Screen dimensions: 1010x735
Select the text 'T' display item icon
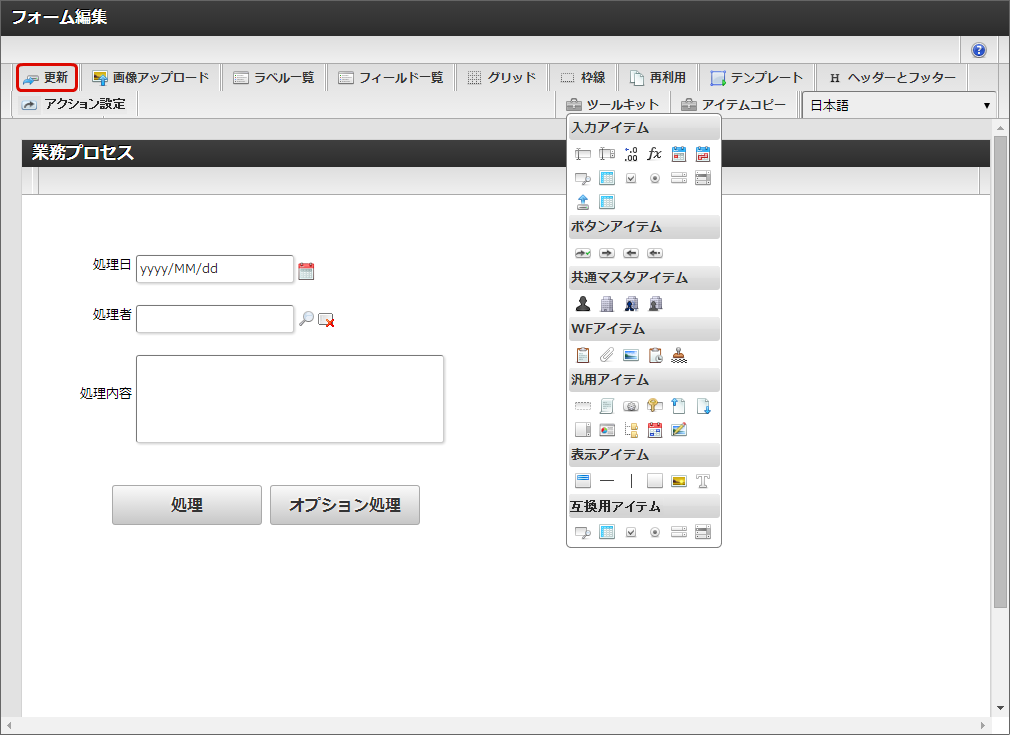pyautogui.click(x=703, y=481)
